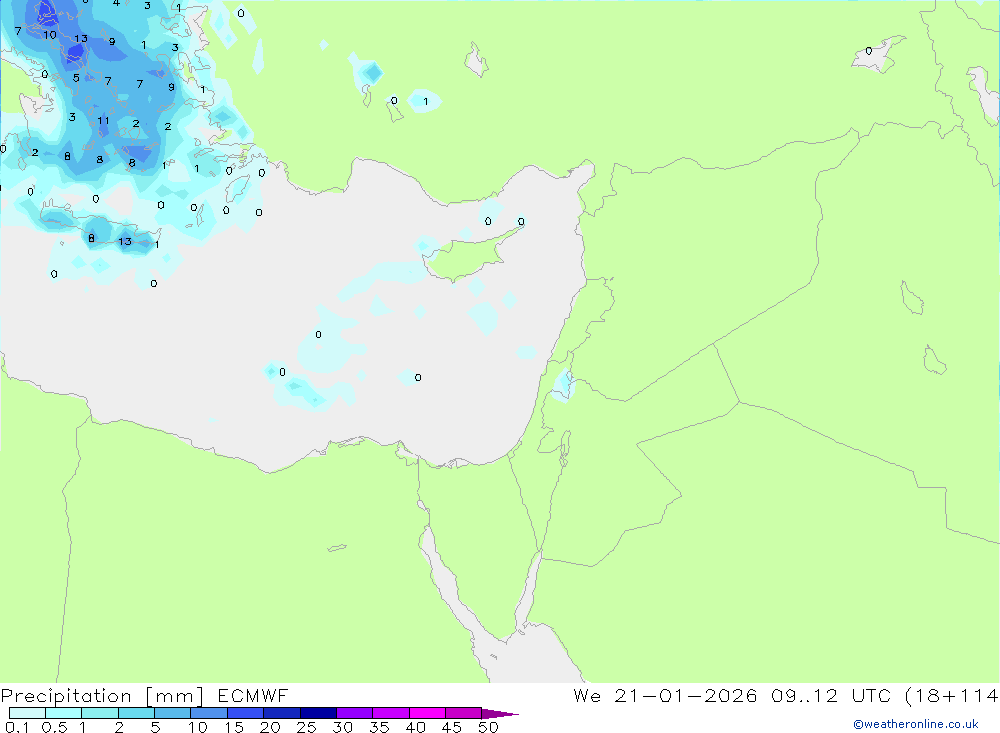The image size is (1000, 733).
Task: Click the 0.1–0.5 mm legend color swatch
Action: pos(27,713)
